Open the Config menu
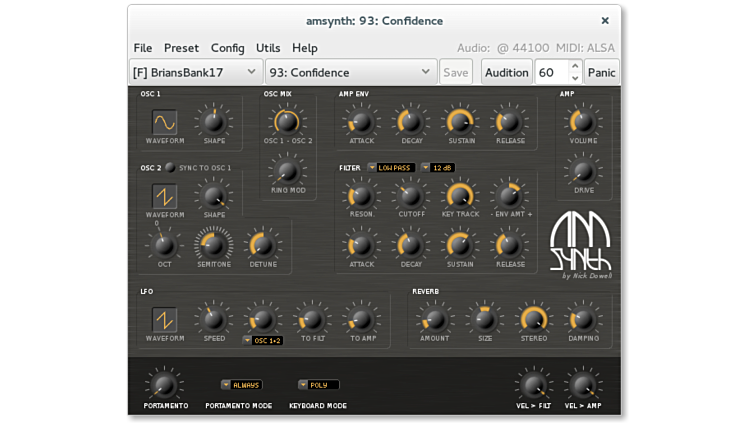Image resolution: width=752 pixels, height=423 pixels. click(x=227, y=48)
